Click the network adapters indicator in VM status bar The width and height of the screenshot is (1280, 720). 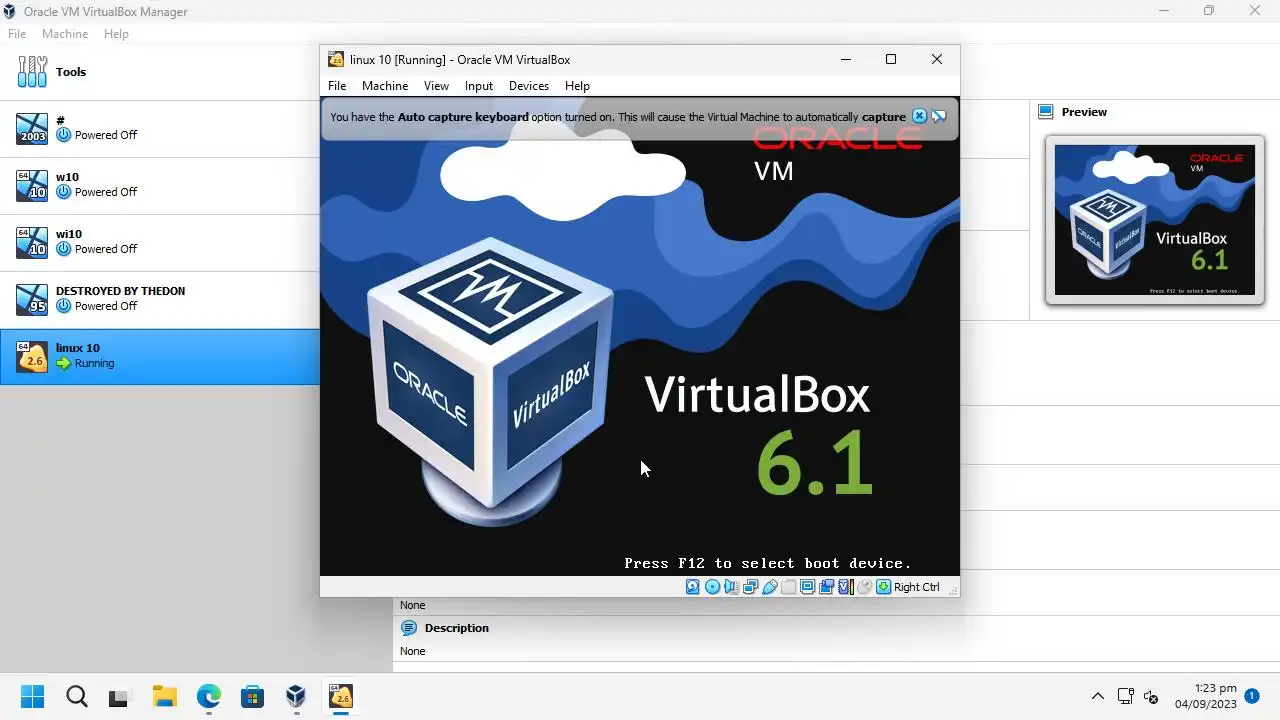tap(750, 587)
